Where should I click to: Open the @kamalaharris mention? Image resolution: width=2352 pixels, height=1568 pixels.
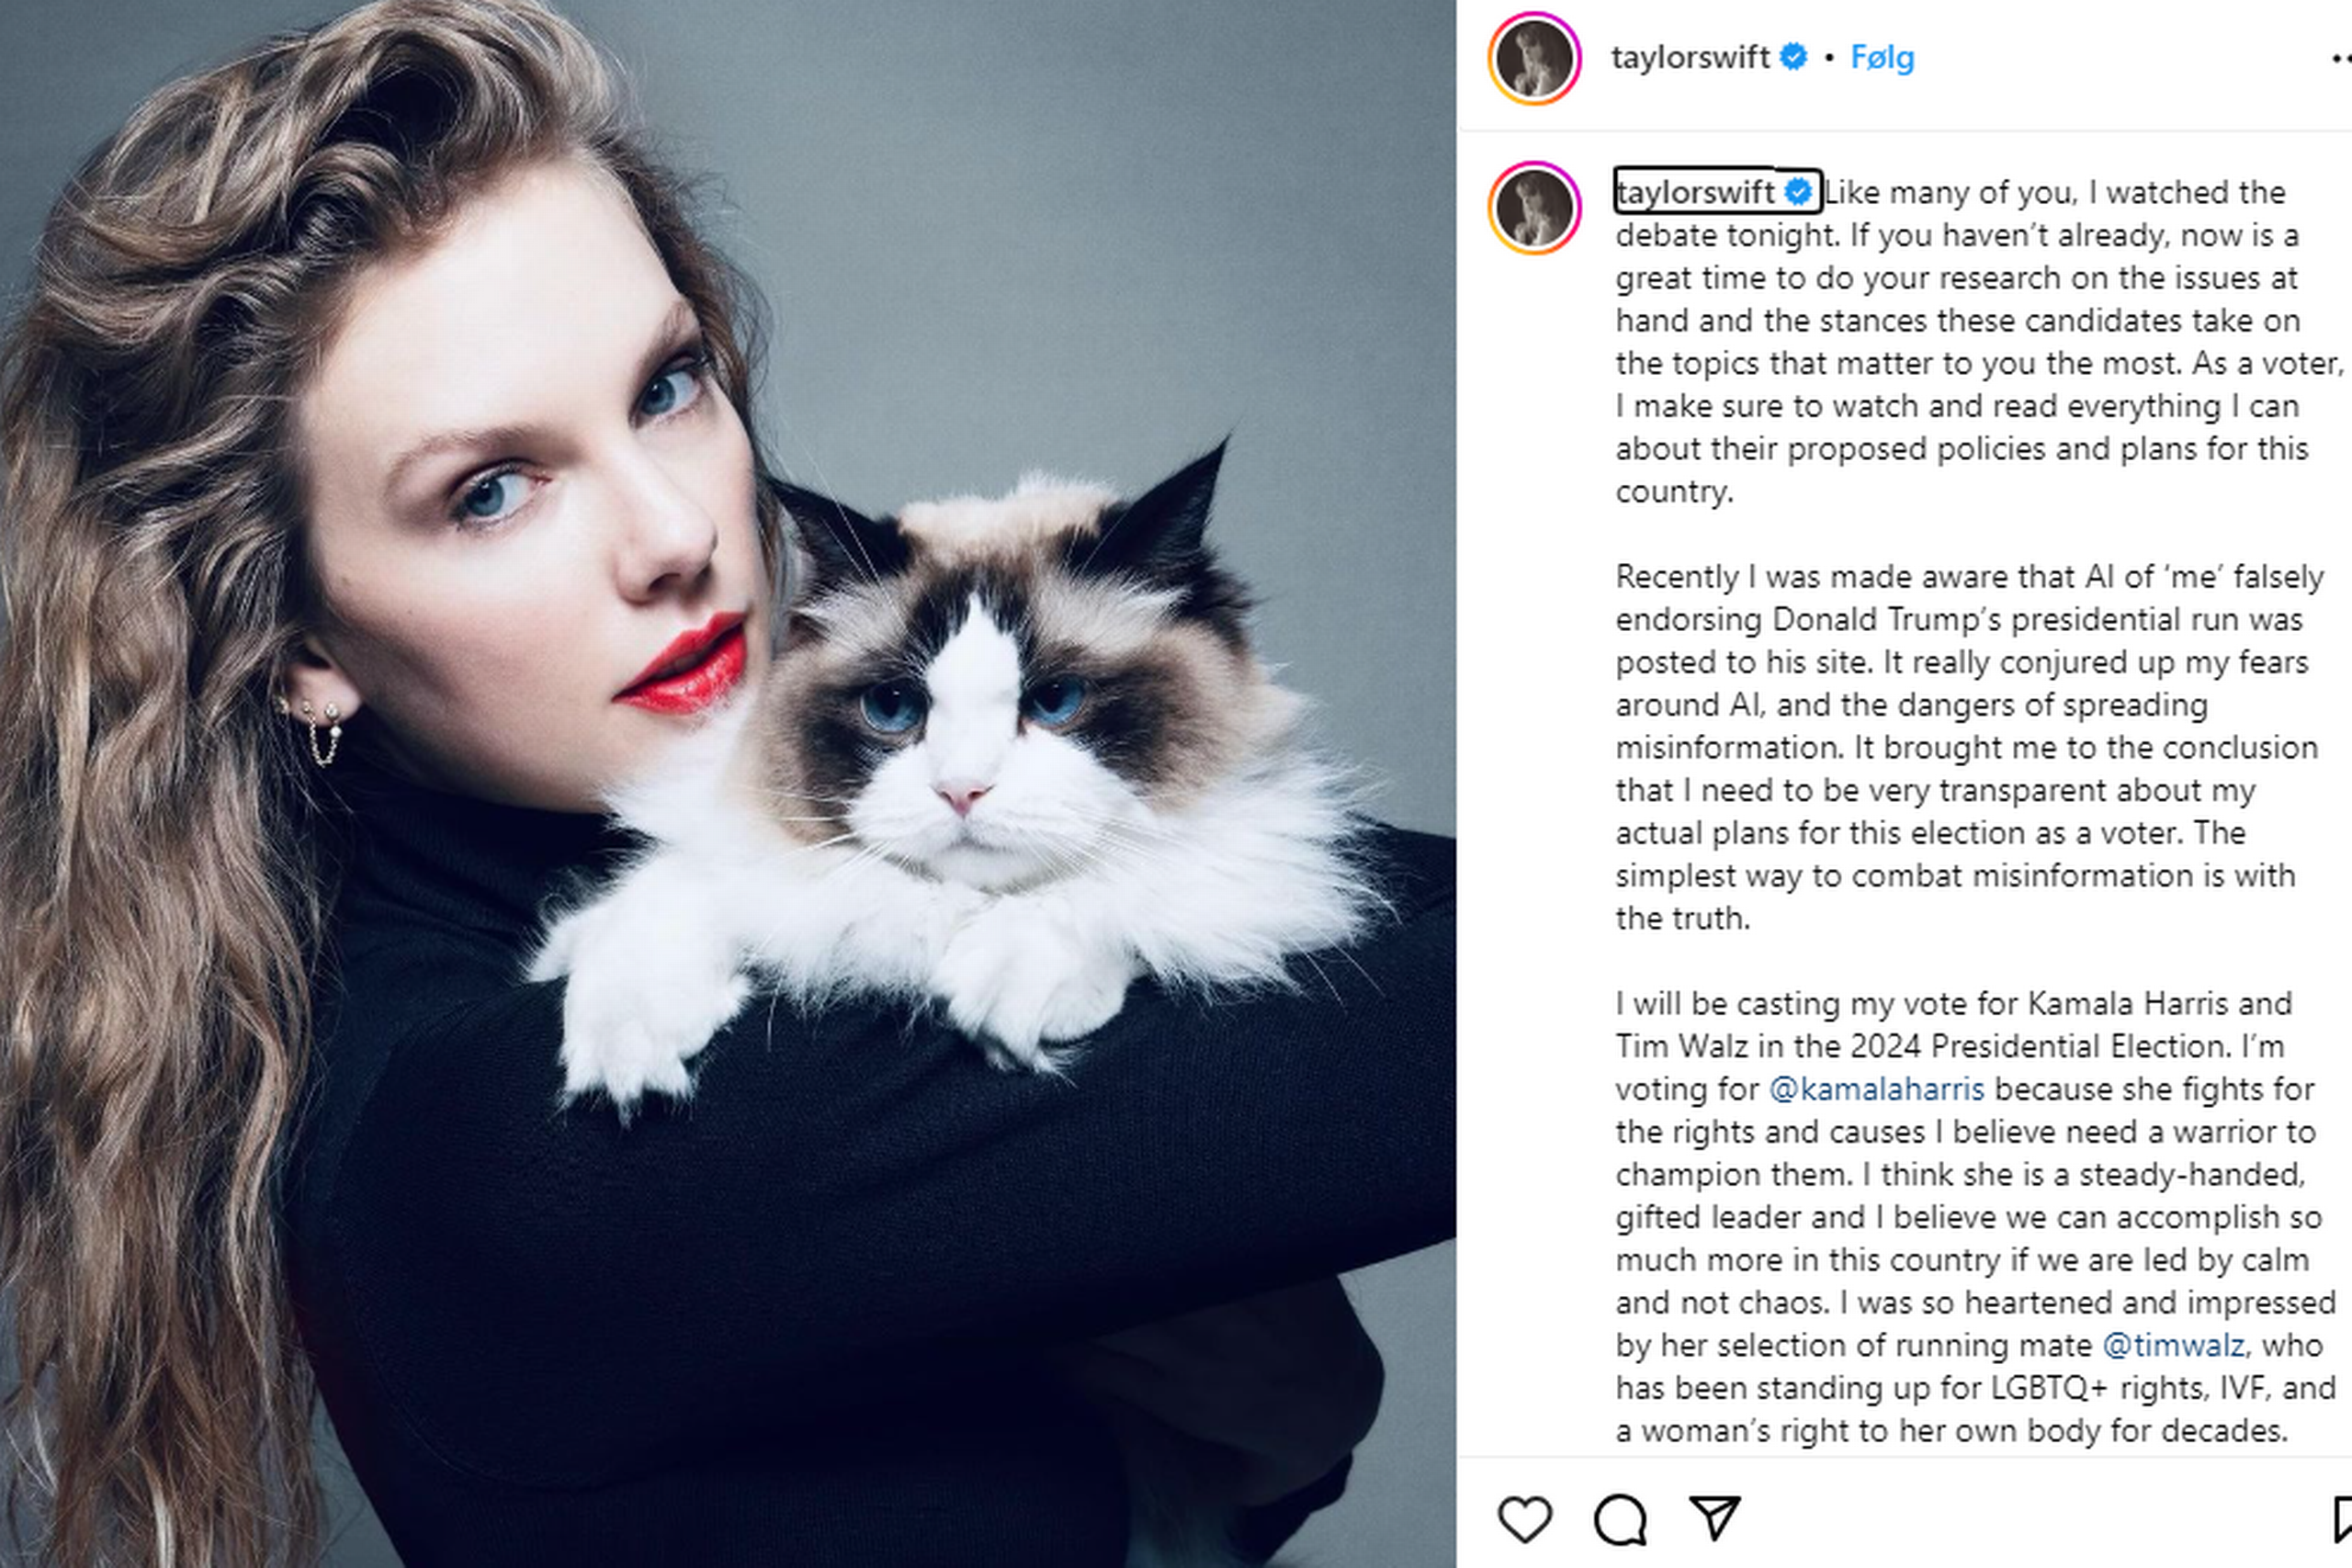pos(1876,1089)
